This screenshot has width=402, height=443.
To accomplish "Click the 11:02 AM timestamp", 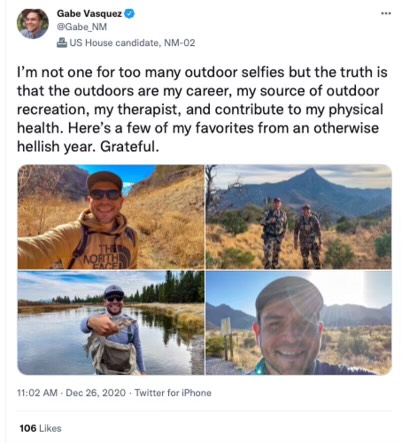I will point(37,393).
